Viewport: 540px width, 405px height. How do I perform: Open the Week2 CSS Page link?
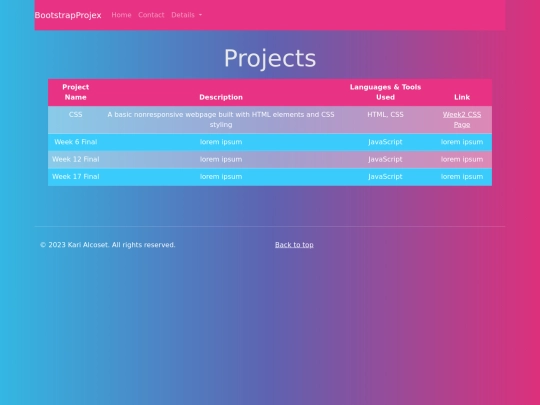(x=462, y=120)
